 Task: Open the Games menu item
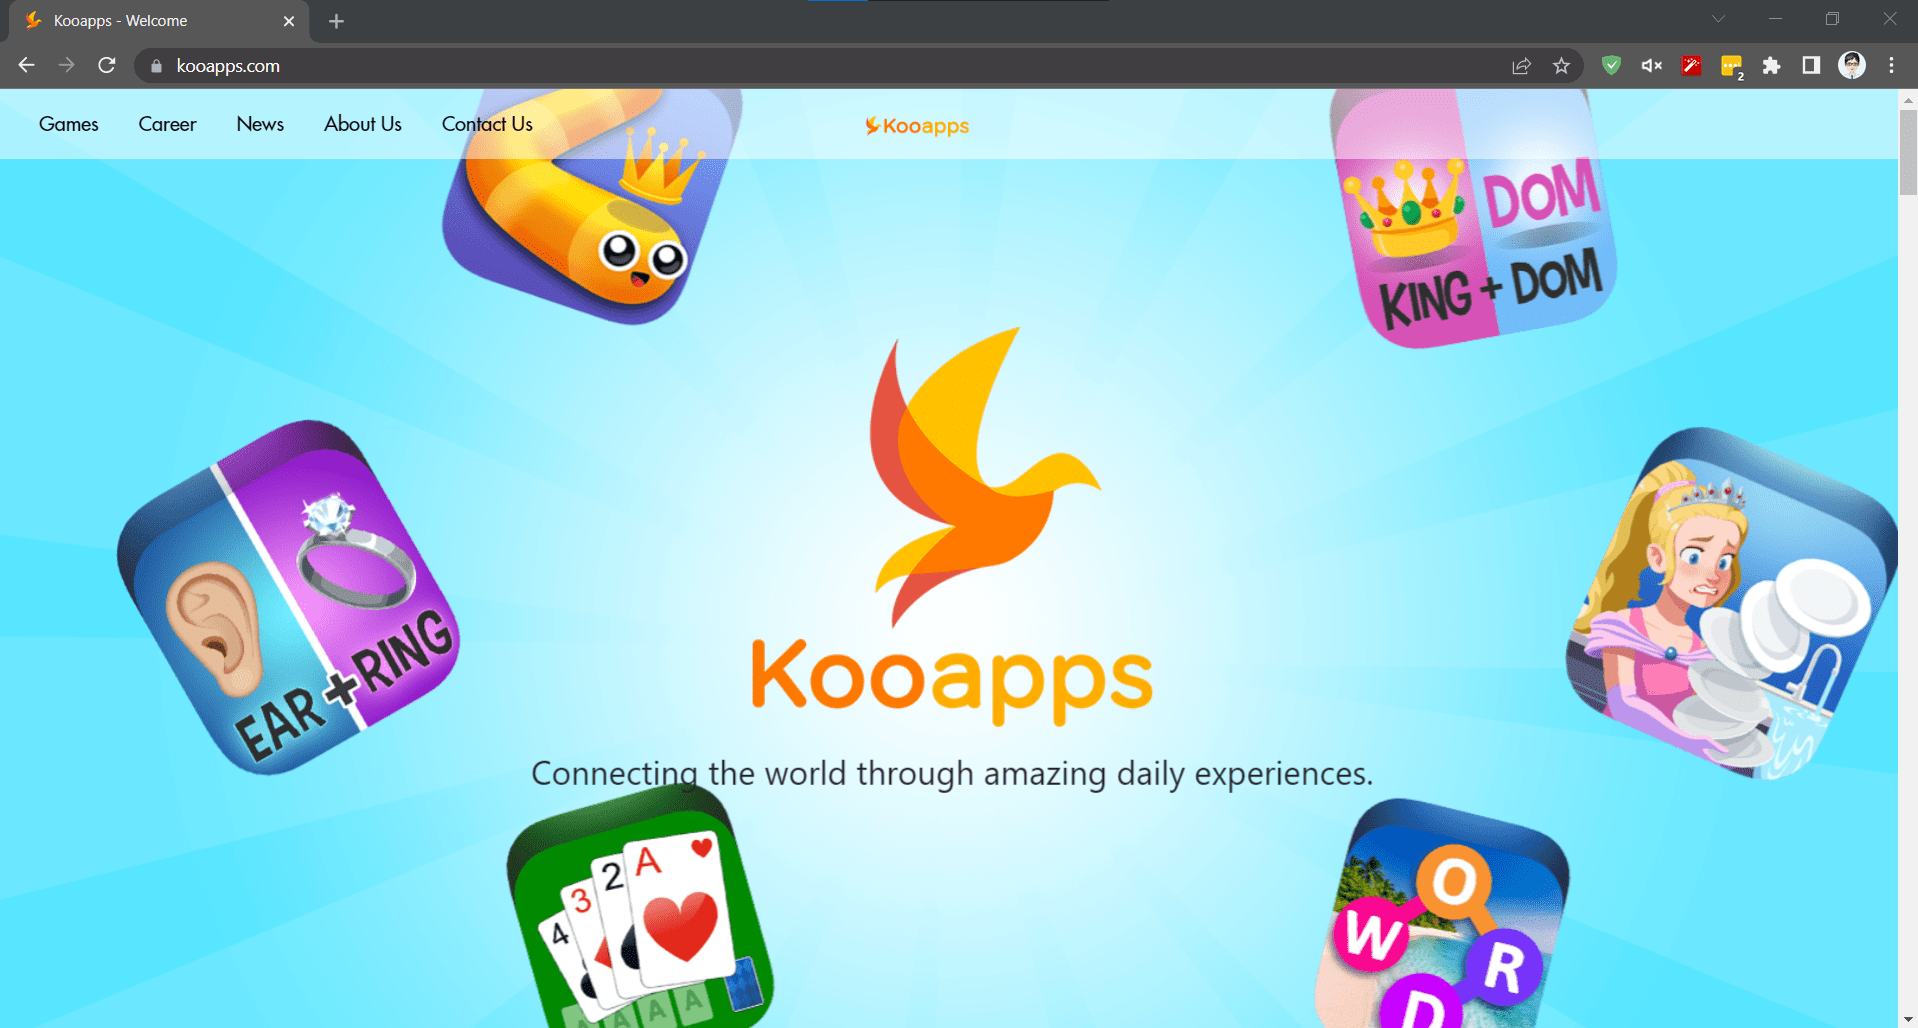[x=69, y=124]
